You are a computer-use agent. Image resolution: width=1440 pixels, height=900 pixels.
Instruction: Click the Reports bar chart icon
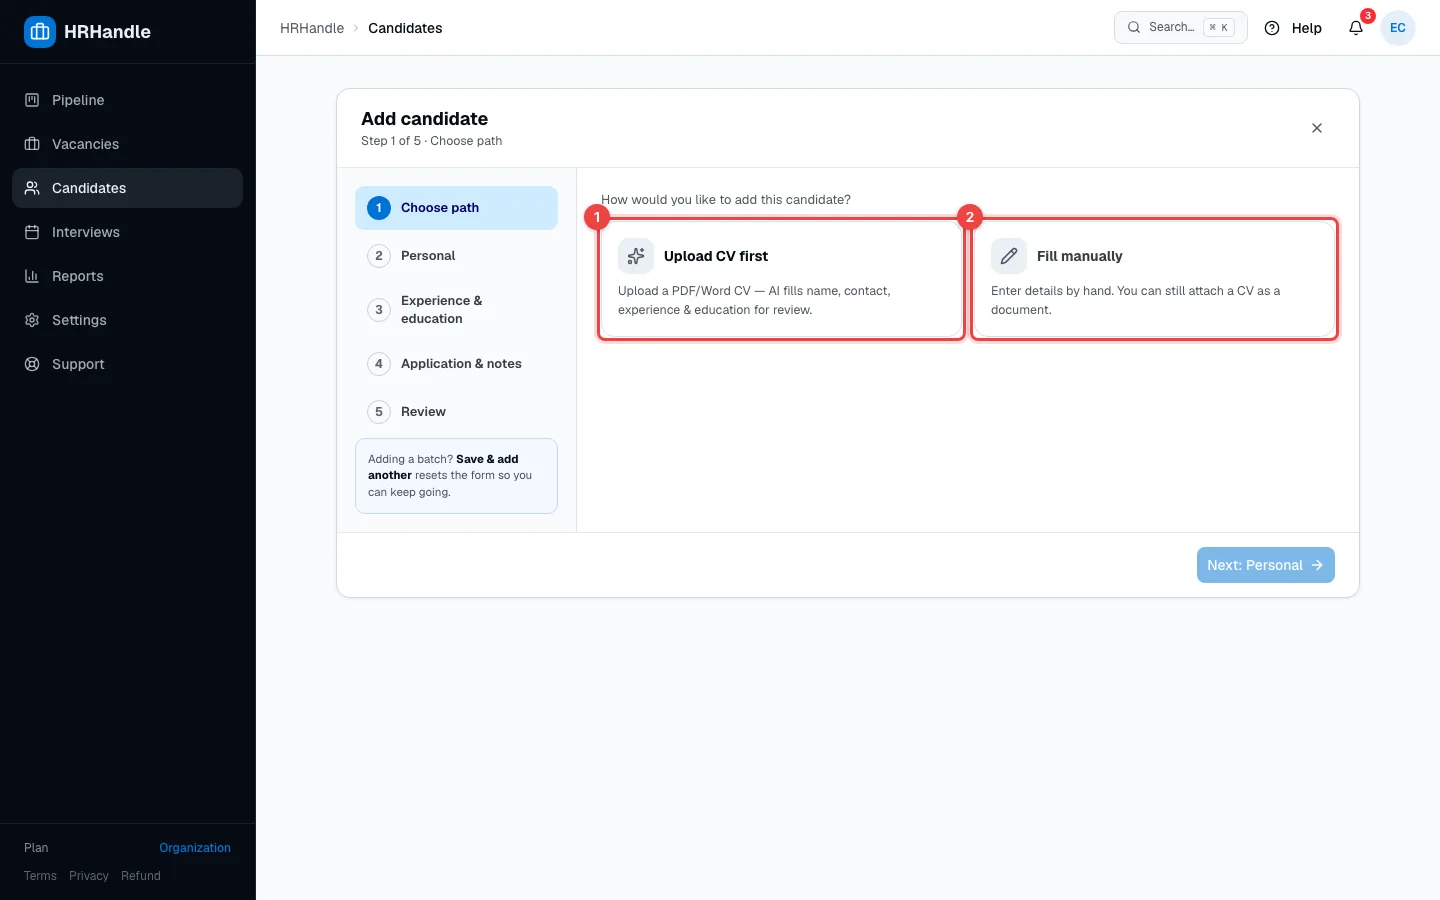pyautogui.click(x=32, y=276)
